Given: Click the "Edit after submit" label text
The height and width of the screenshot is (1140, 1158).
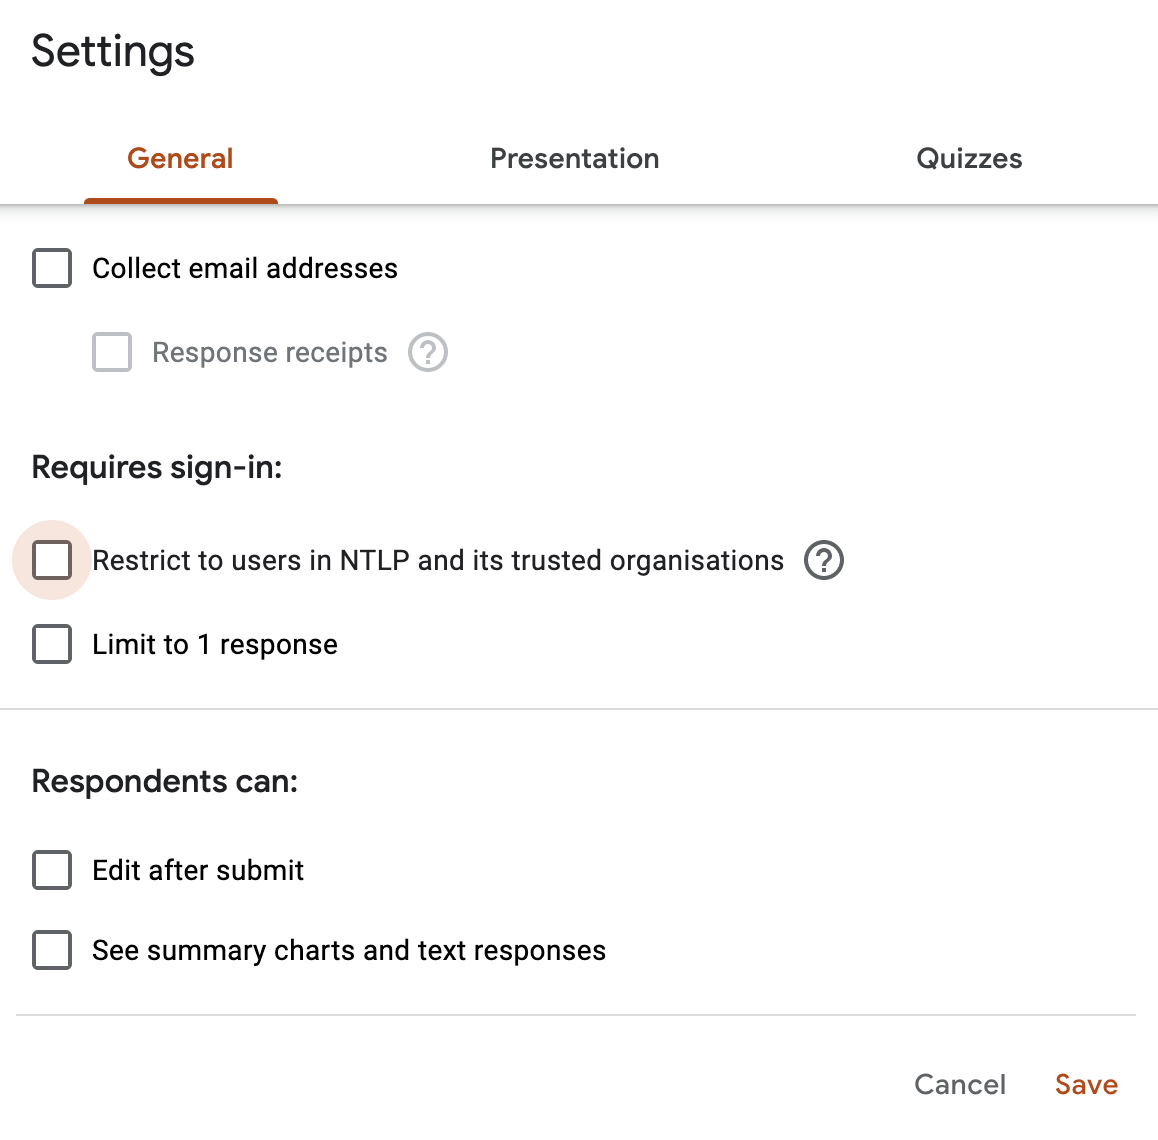Looking at the screenshot, I should click(198, 871).
